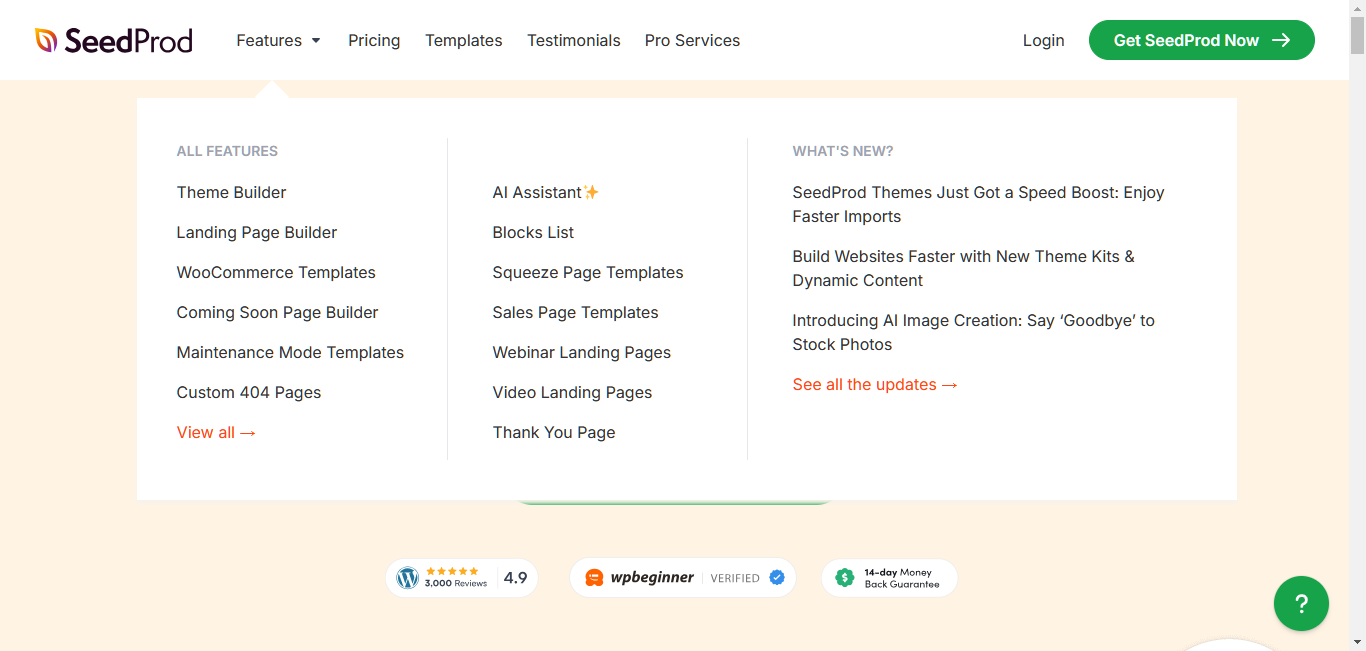The width and height of the screenshot is (1366, 651).
Task: Select Pro Services in the header
Action: (x=692, y=40)
